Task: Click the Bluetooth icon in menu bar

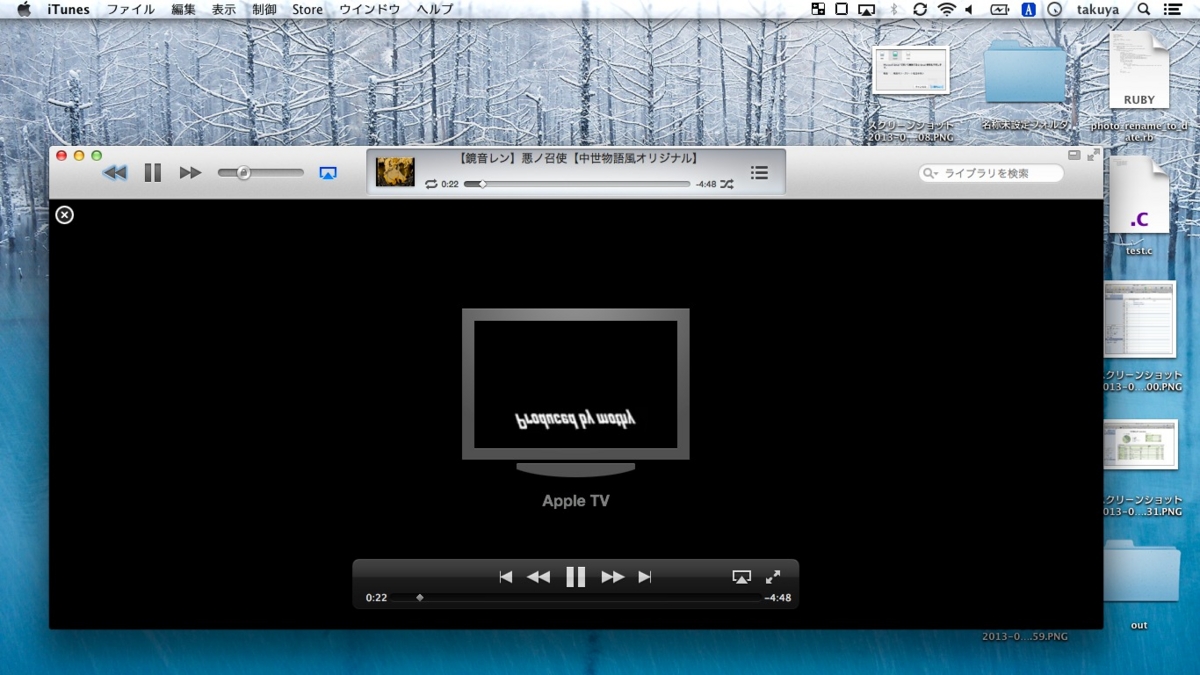Action: 894,9
